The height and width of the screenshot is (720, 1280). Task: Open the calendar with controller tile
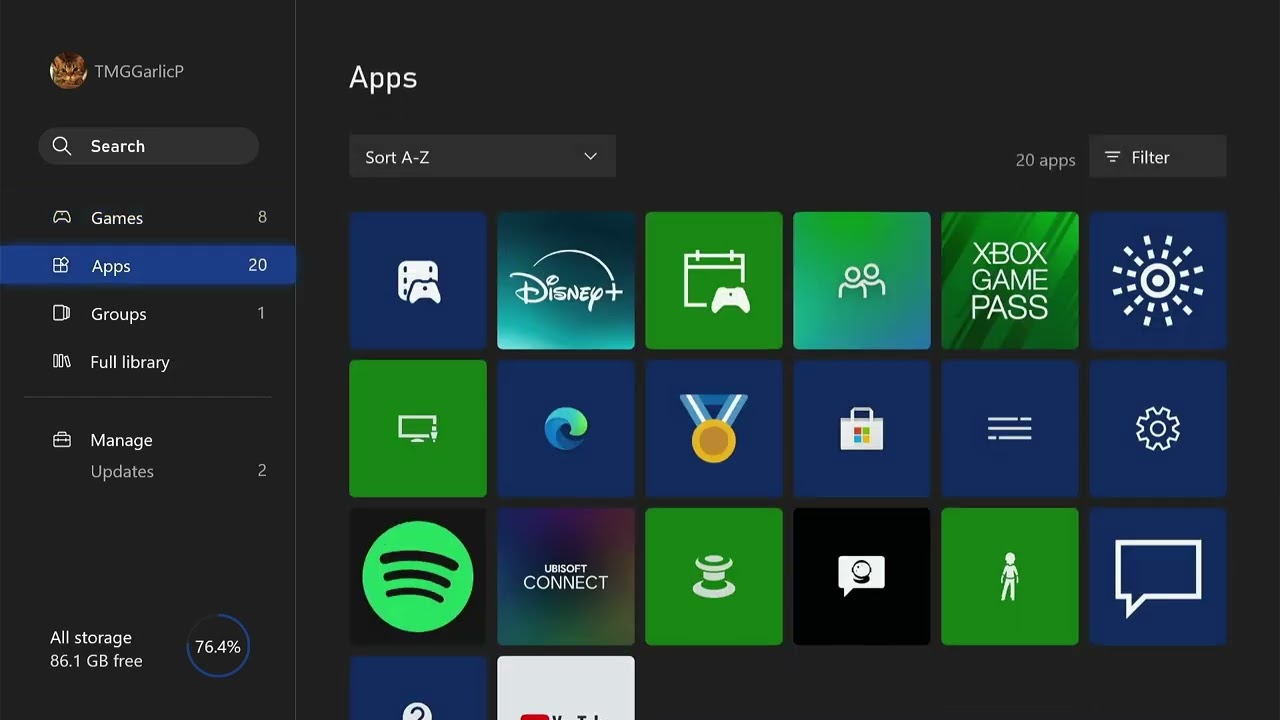(714, 281)
